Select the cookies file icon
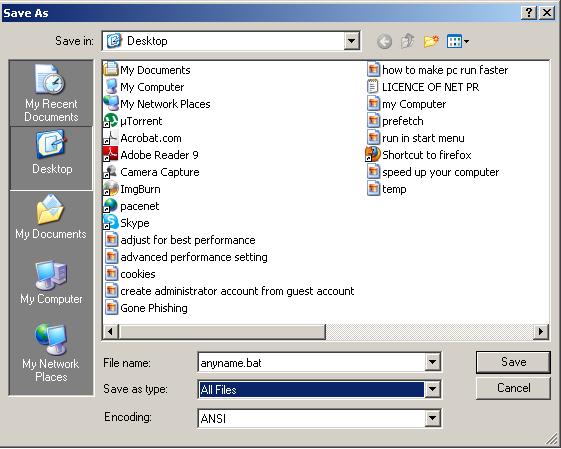The height and width of the screenshot is (449, 561). coord(111,273)
